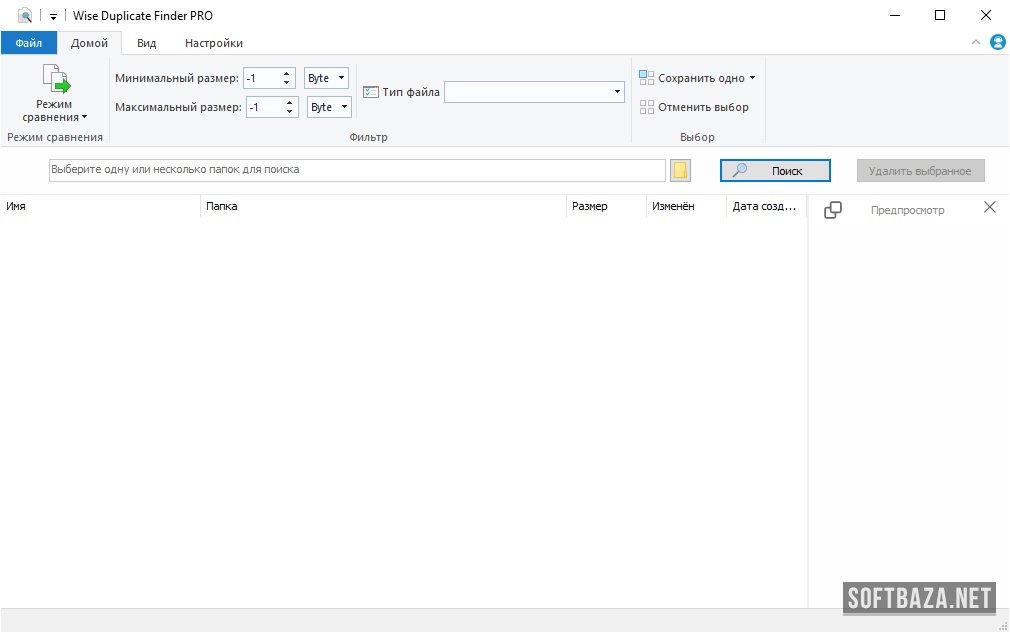Open the Сохранить одно dropdown
Screen dimensions: 1010x633
point(698,78)
